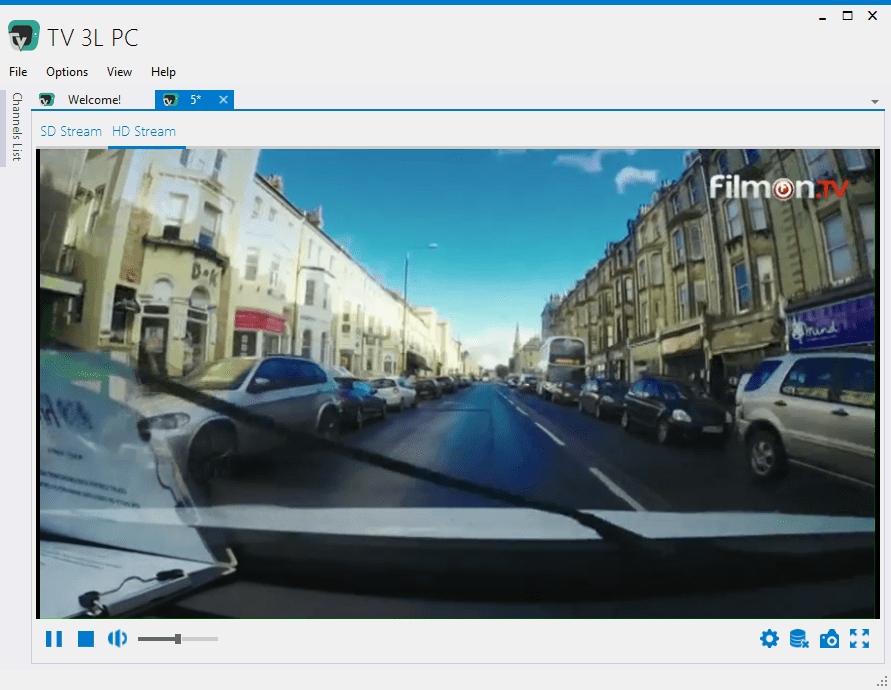
Task: Open the Help menu
Action: [163, 72]
